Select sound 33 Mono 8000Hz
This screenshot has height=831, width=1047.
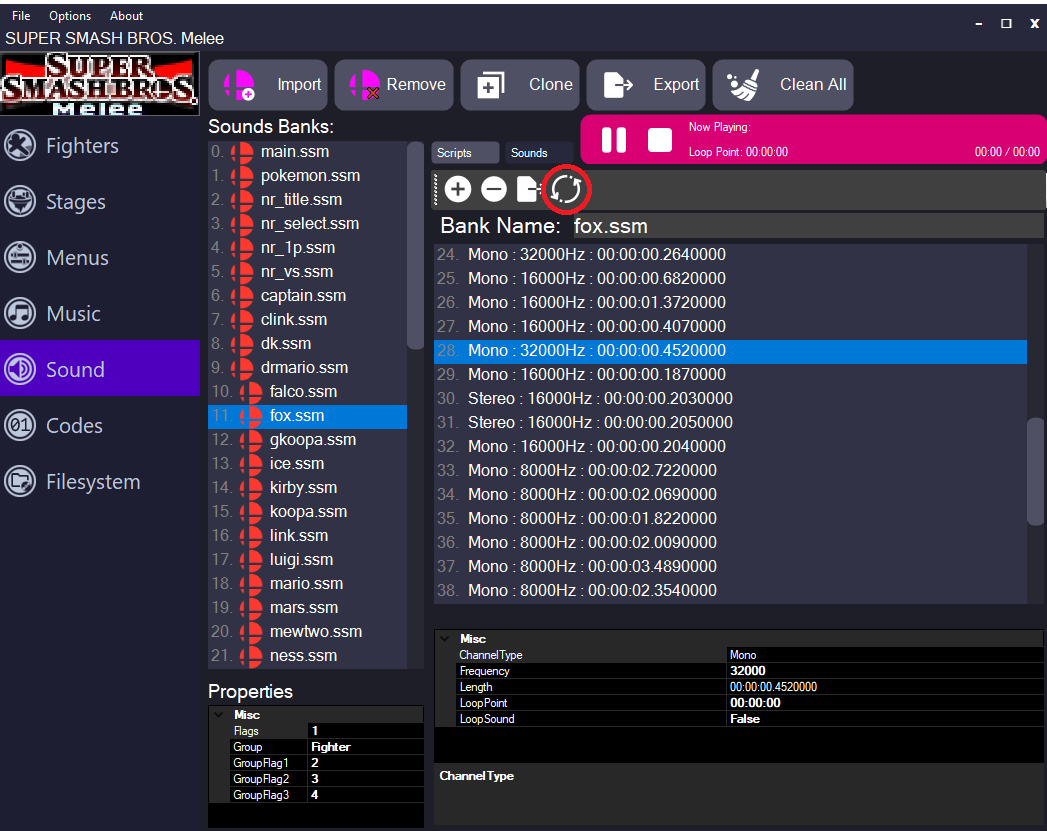click(730, 471)
